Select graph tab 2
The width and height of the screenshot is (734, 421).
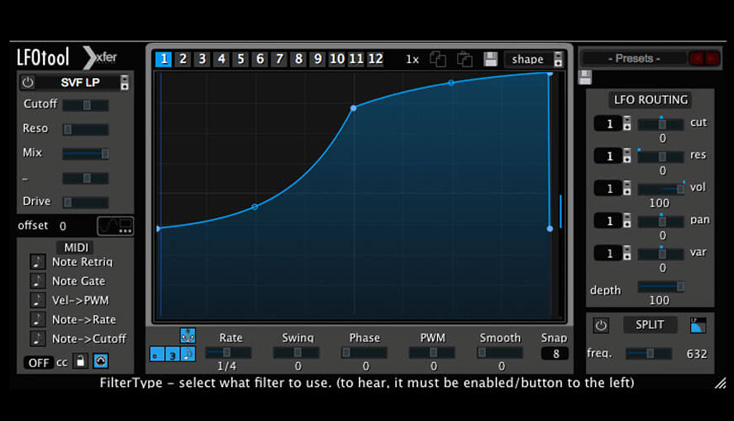183,59
